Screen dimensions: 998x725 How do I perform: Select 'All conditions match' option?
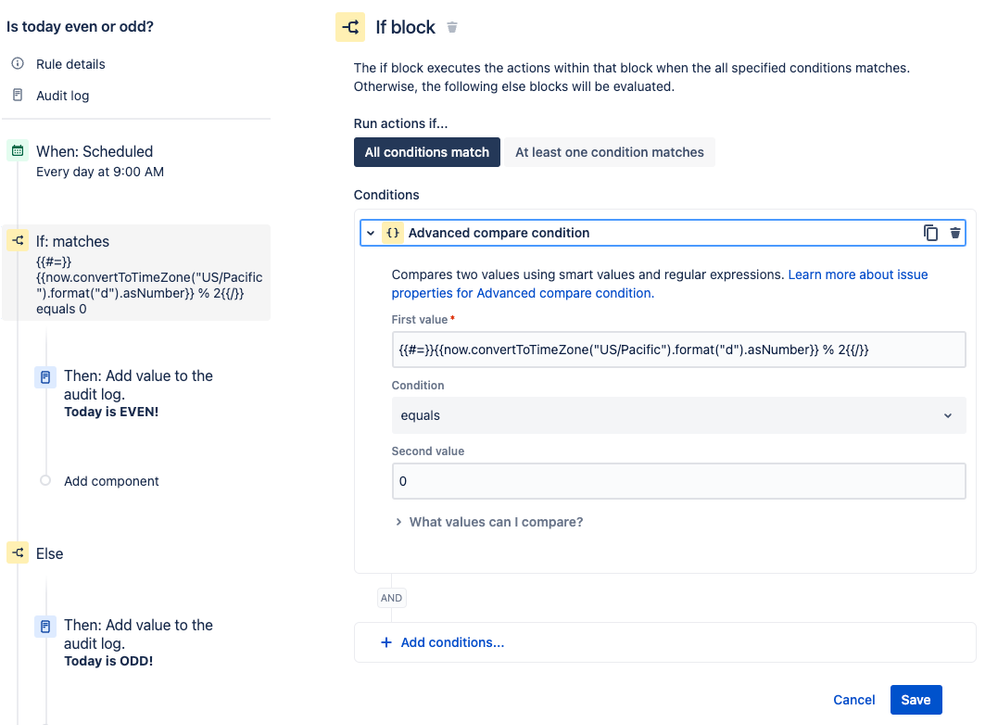427,152
